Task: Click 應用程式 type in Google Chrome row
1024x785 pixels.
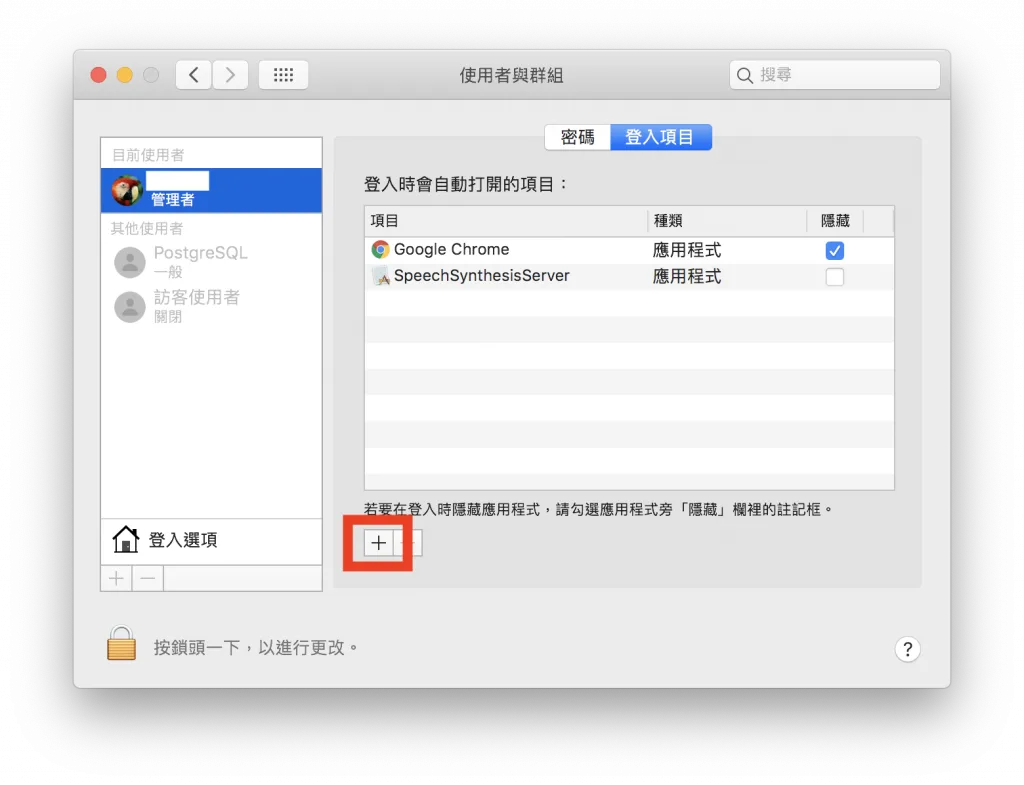Action: 687,250
